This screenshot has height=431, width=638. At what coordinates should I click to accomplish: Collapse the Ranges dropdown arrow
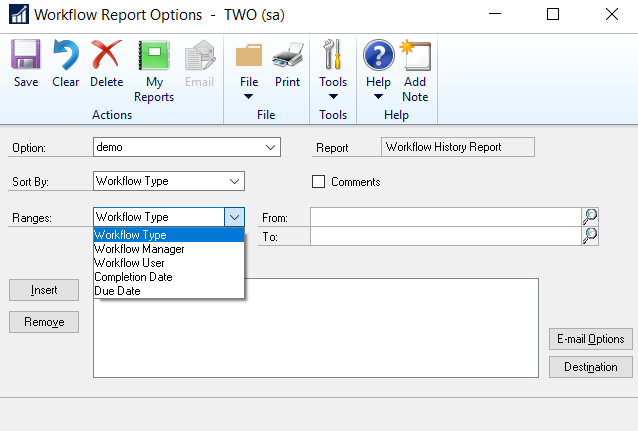(x=234, y=217)
